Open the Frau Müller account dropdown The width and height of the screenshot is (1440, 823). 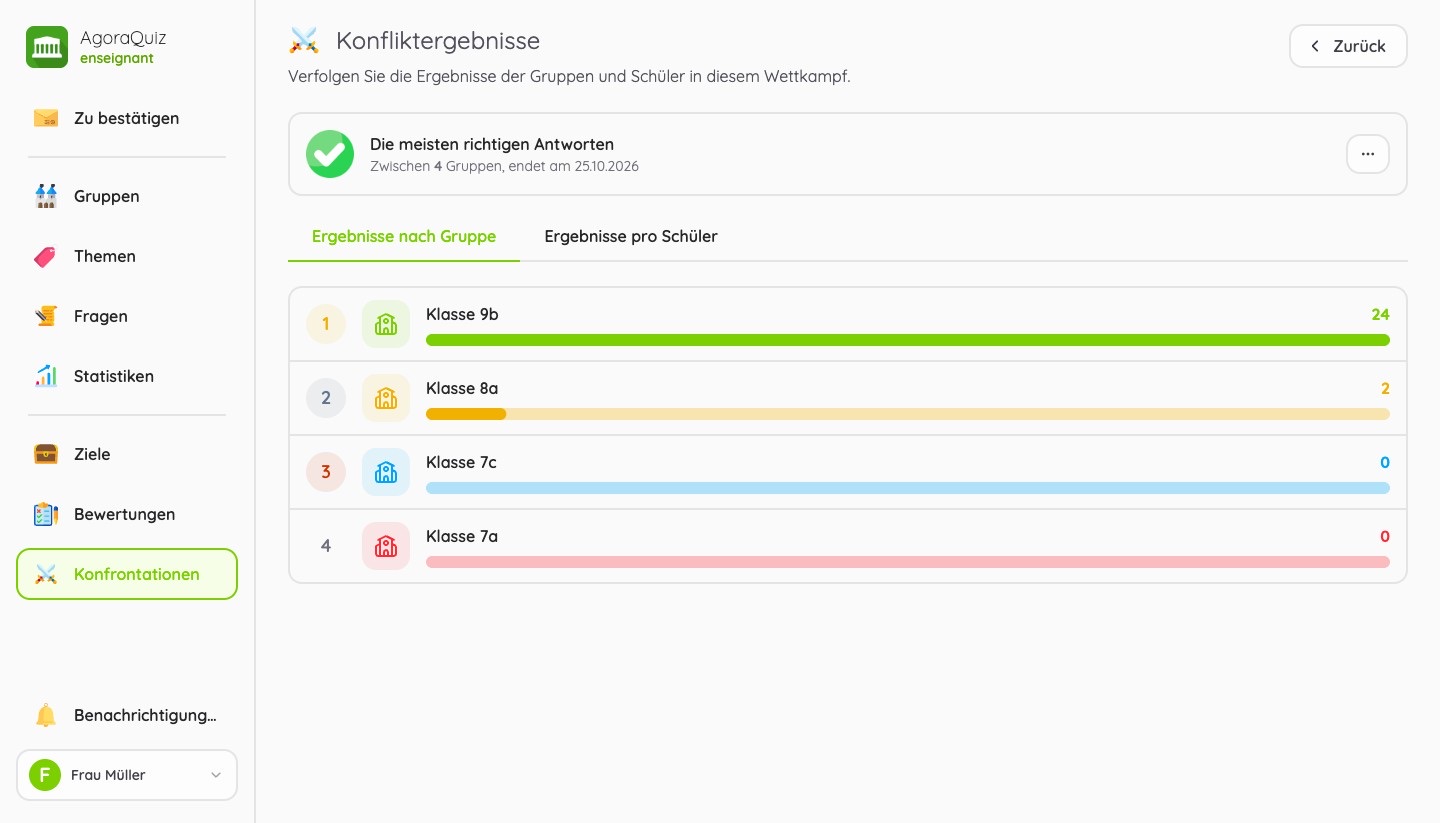coord(127,775)
